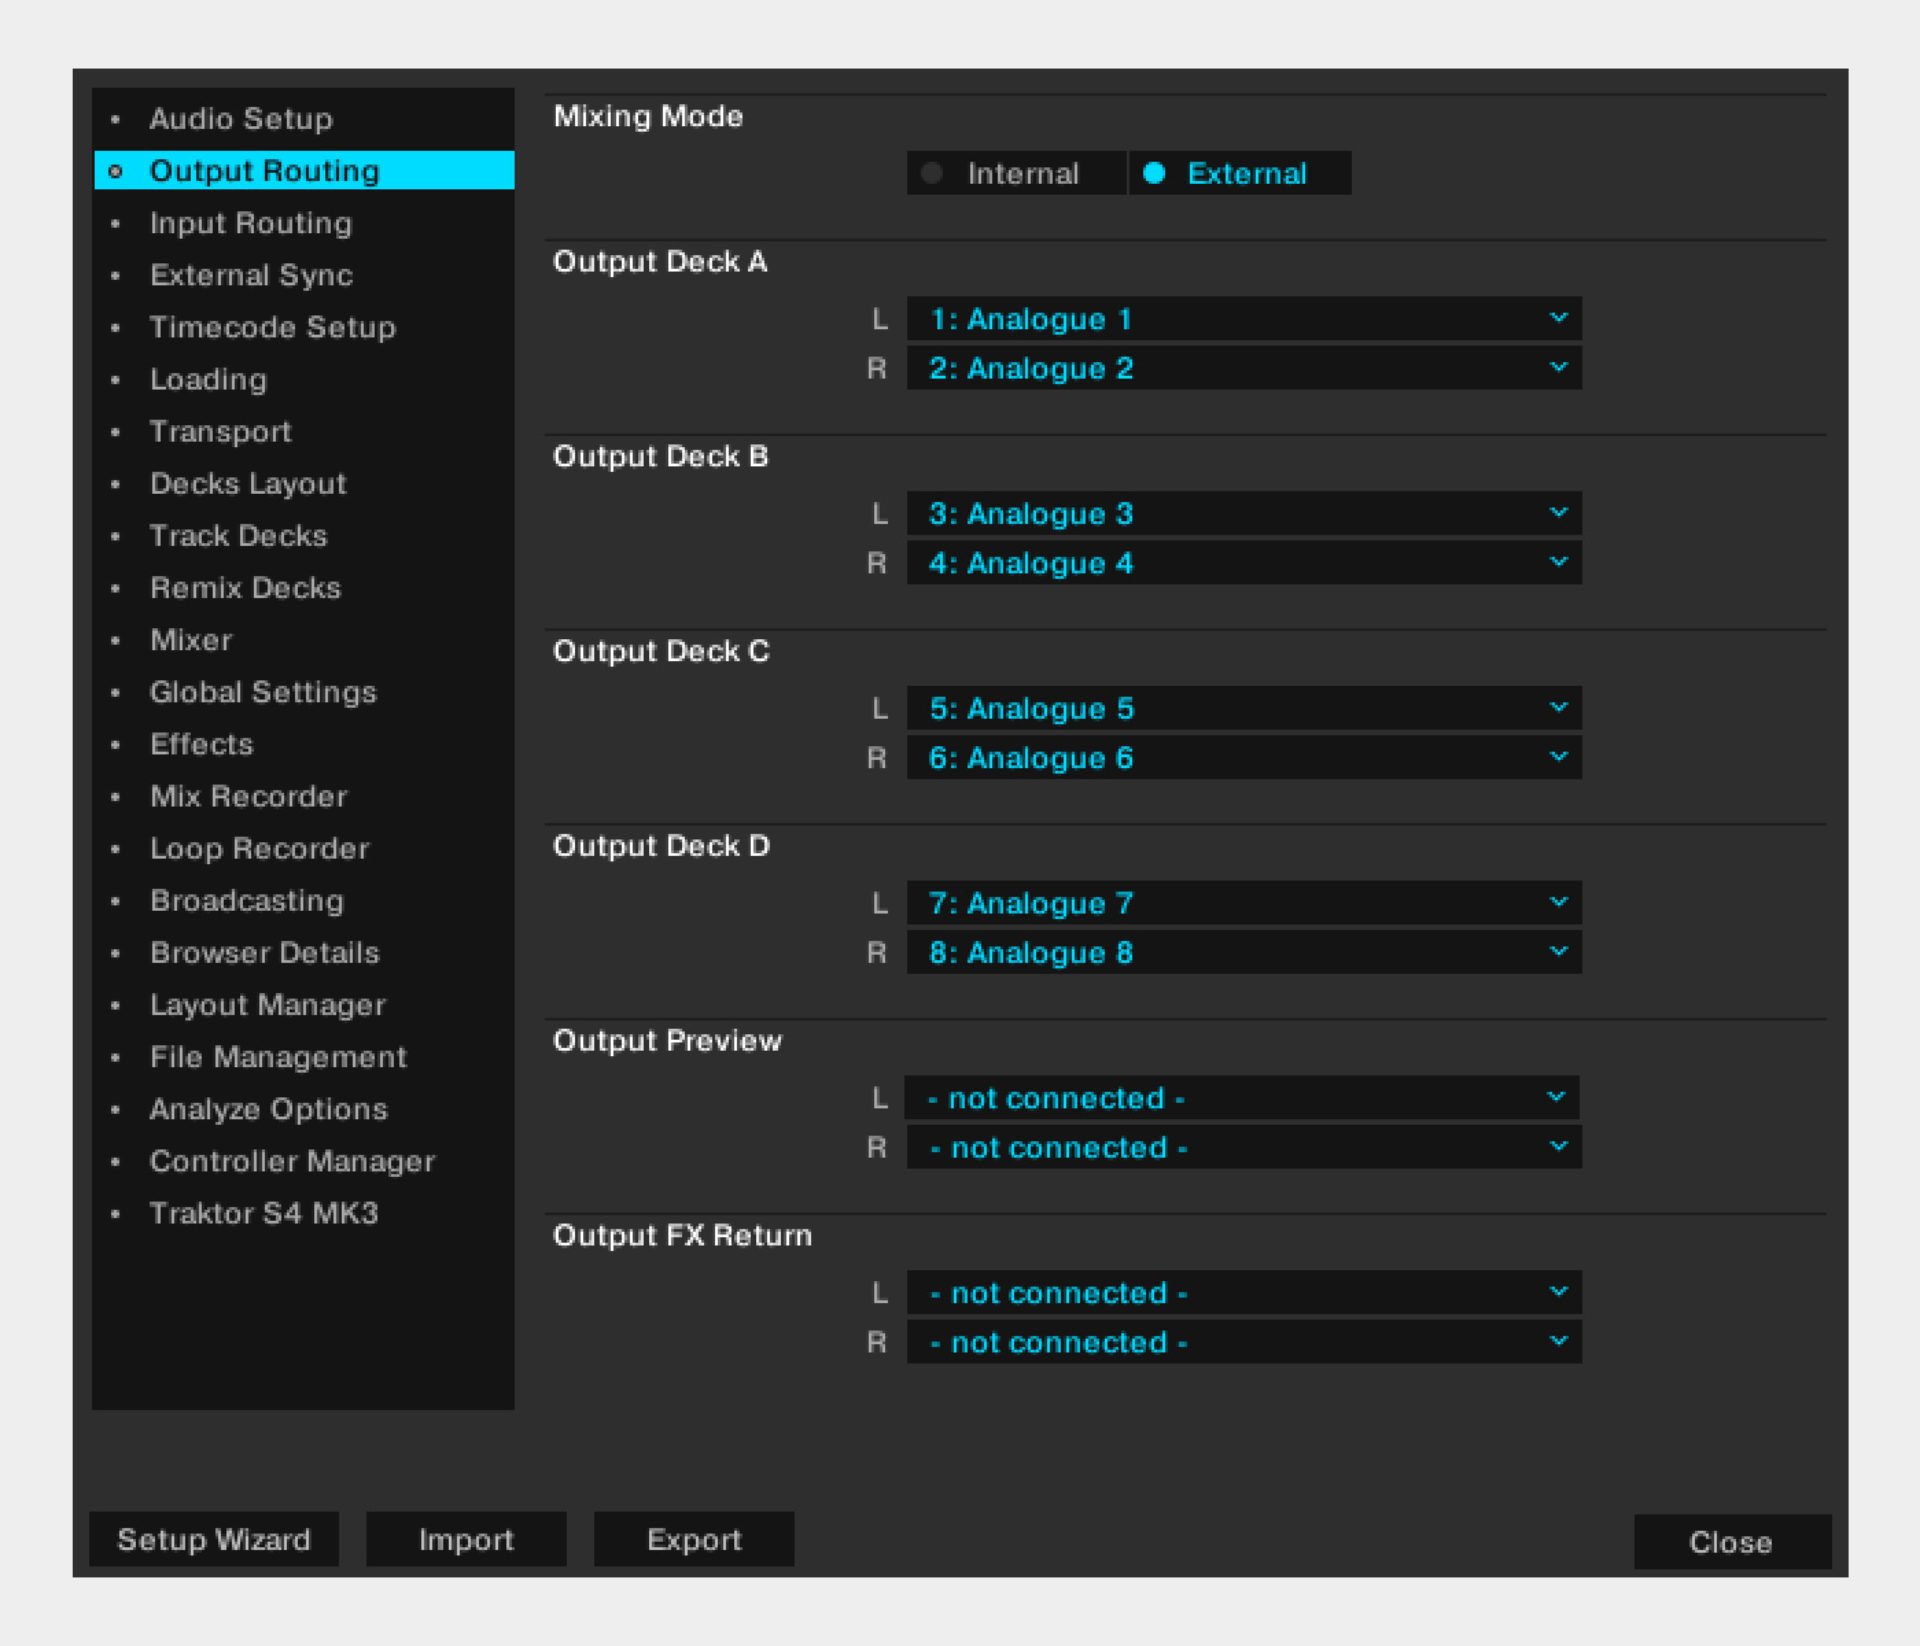Open the Output FX Return right channel dropdown
Screen dimensions: 1920x1646
tap(1243, 1342)
